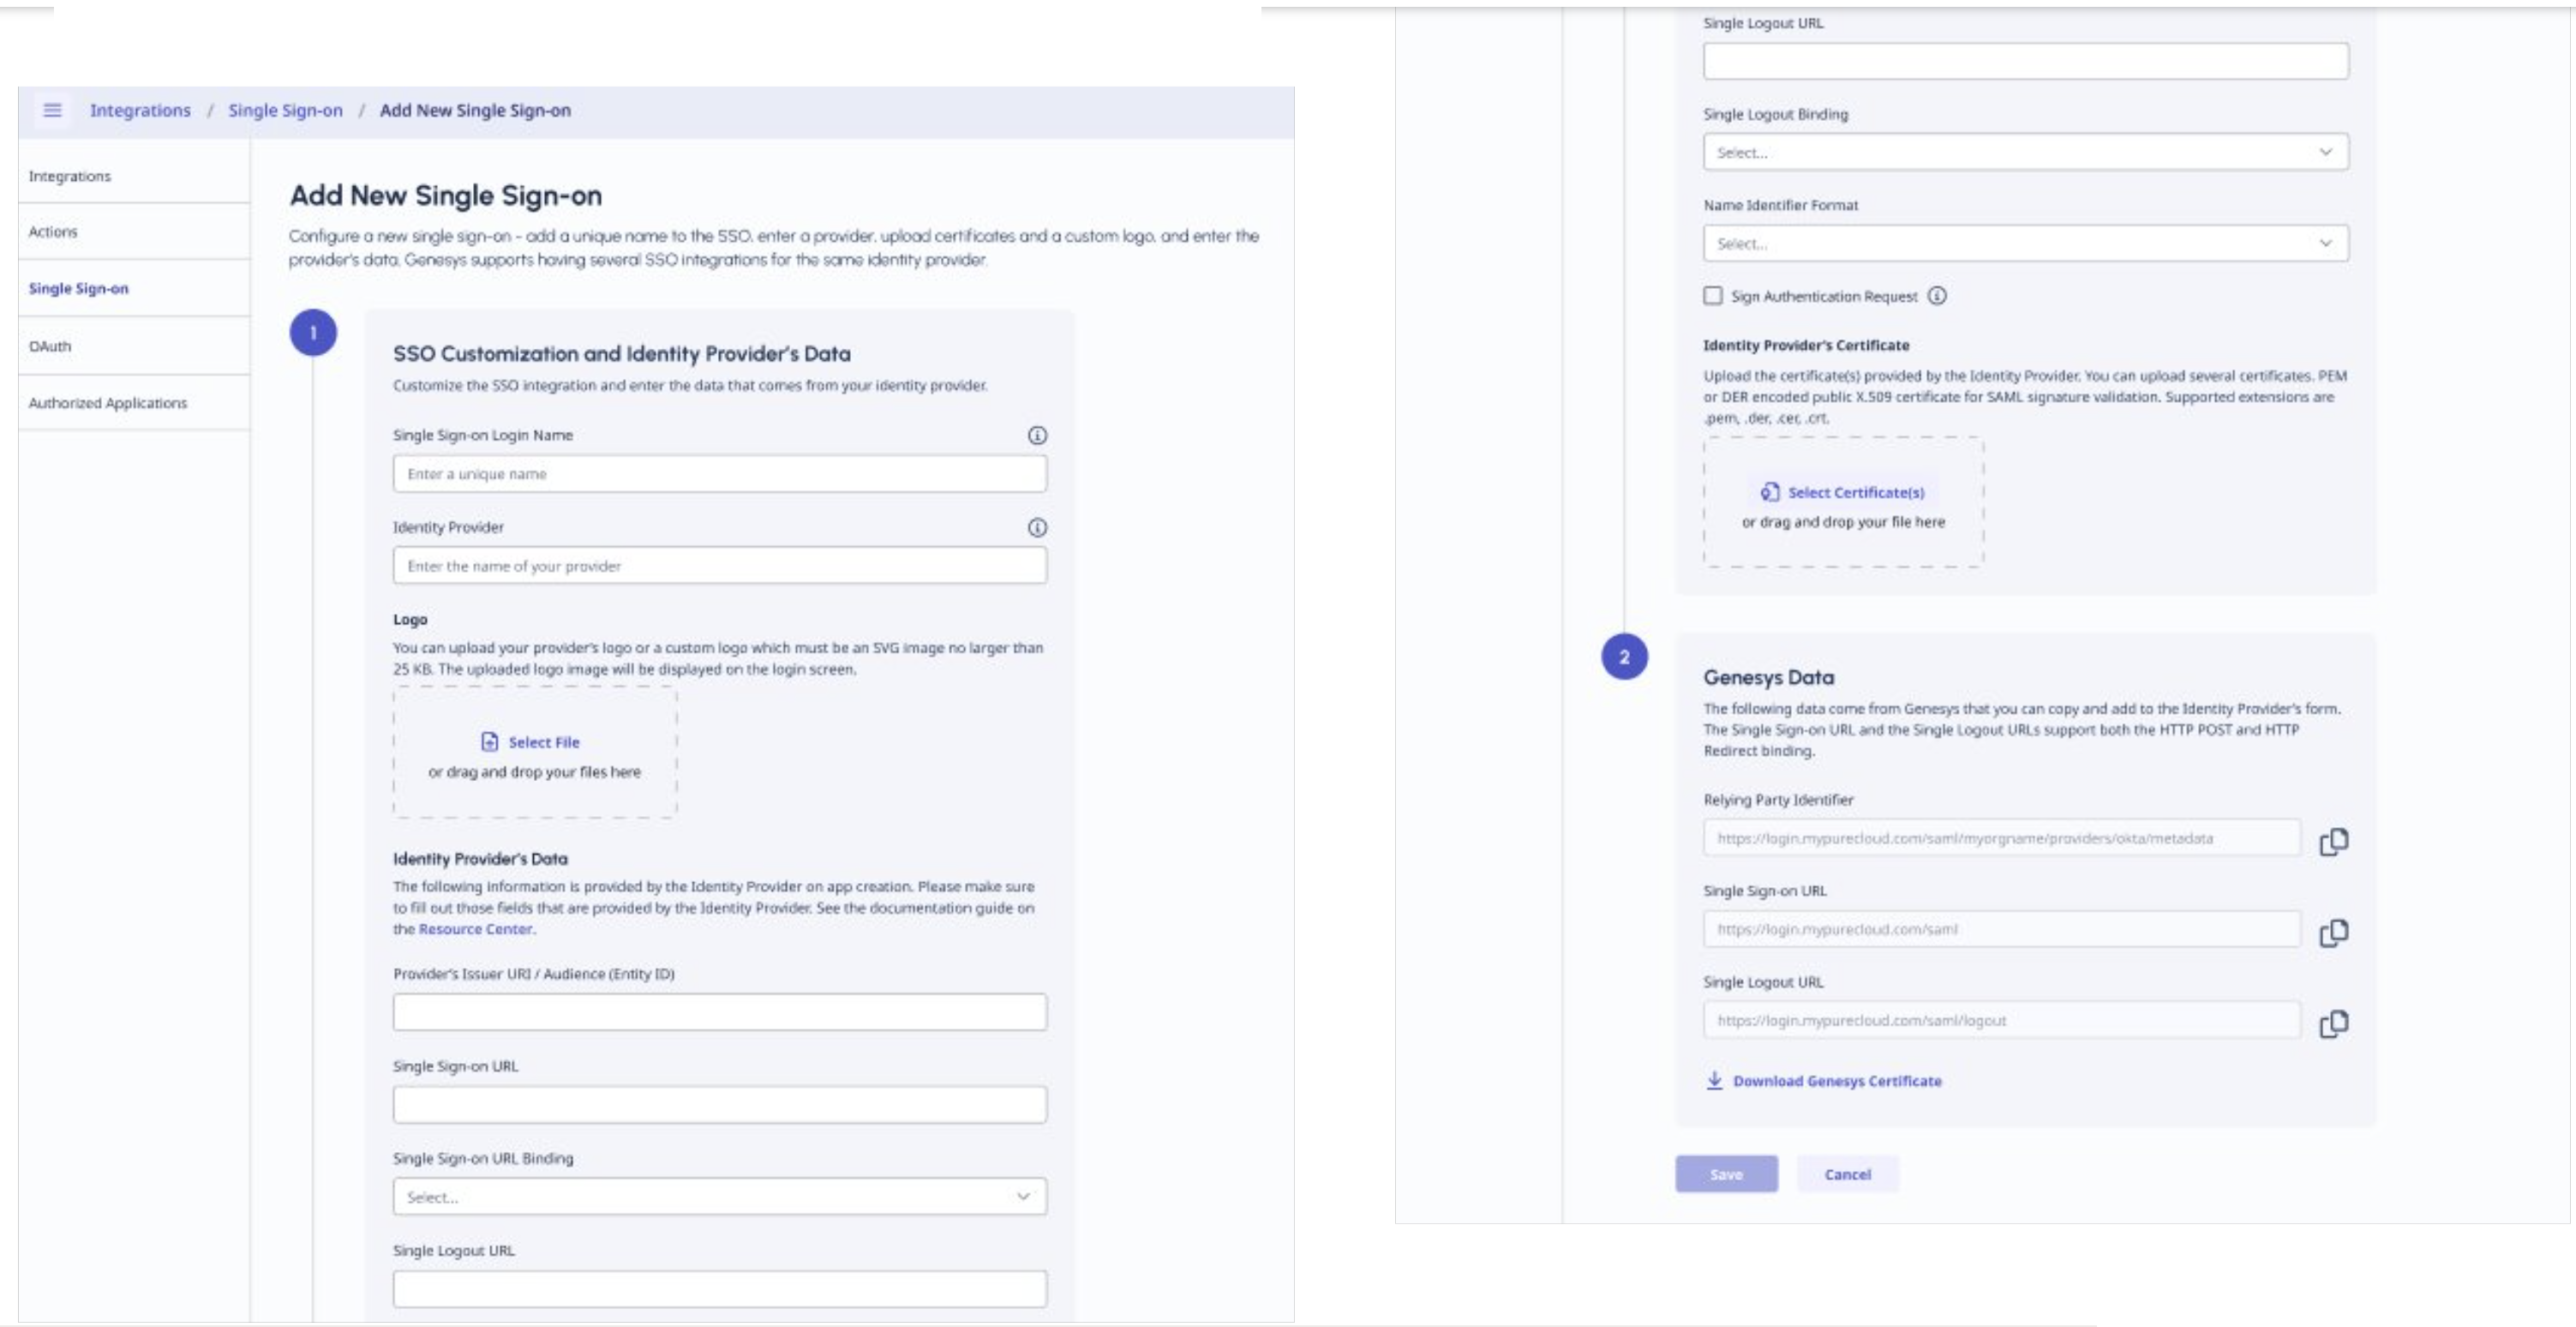Copy the Genesys Single Sign-on URL
The width and height of the screenshot is (2576, 1327).
(x=2333, y=932)
